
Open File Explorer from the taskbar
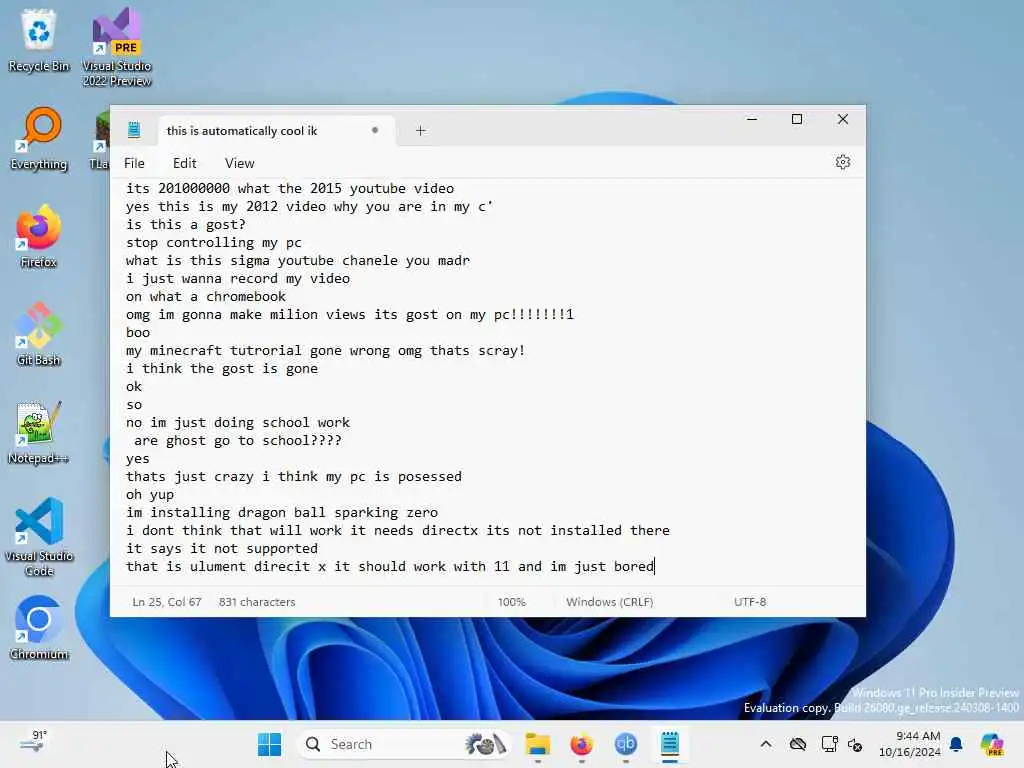click(x=537, y=744)
